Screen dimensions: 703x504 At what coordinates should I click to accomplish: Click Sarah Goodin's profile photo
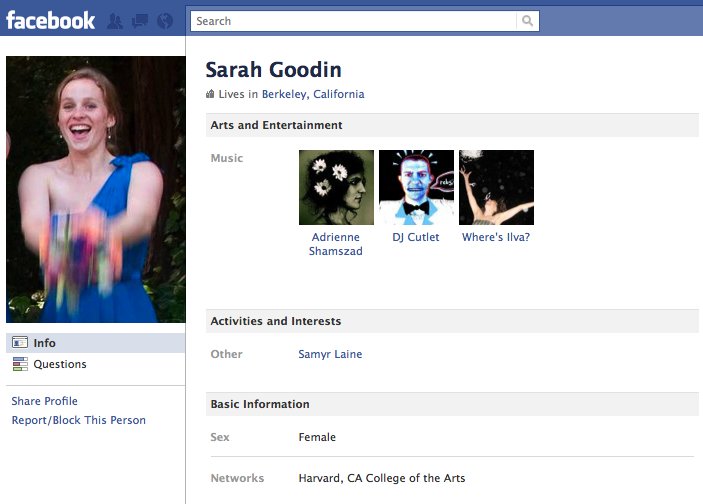pos(95,189)
